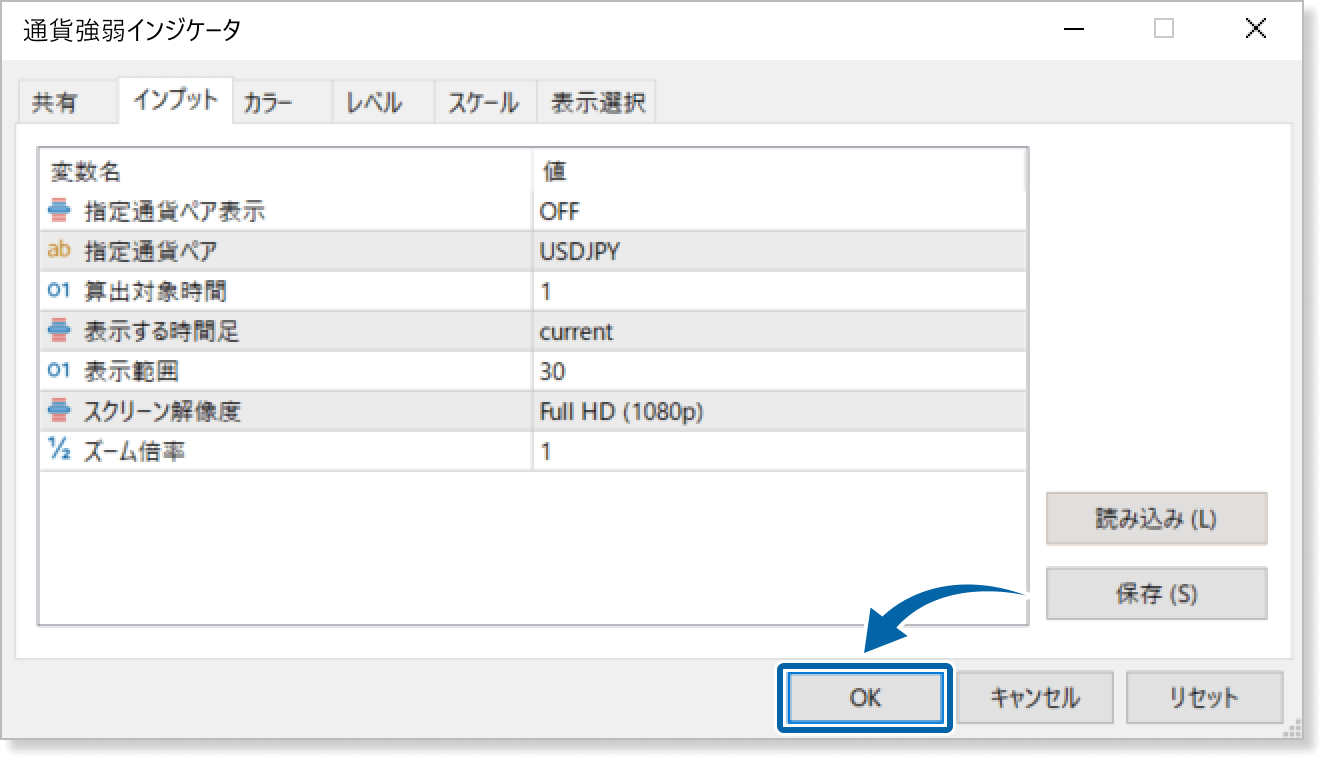
Task: Click the integer icon beside 算出対象時間
Action: 59,291
